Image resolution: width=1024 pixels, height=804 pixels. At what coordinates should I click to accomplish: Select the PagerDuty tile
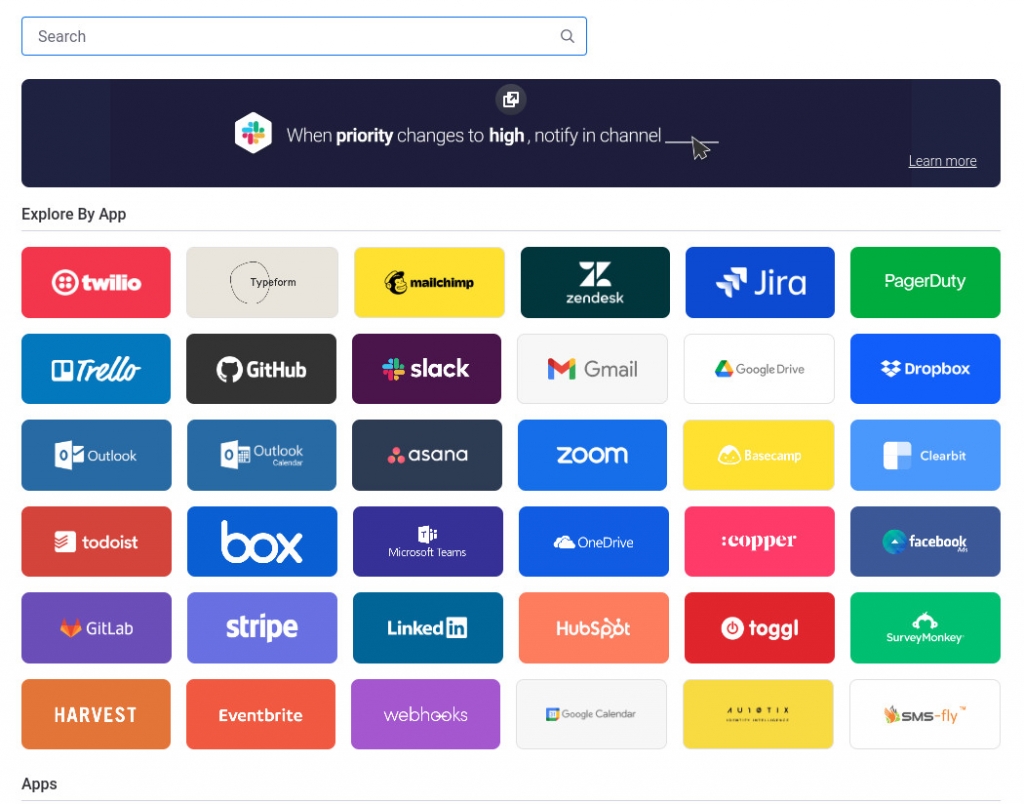925,282
